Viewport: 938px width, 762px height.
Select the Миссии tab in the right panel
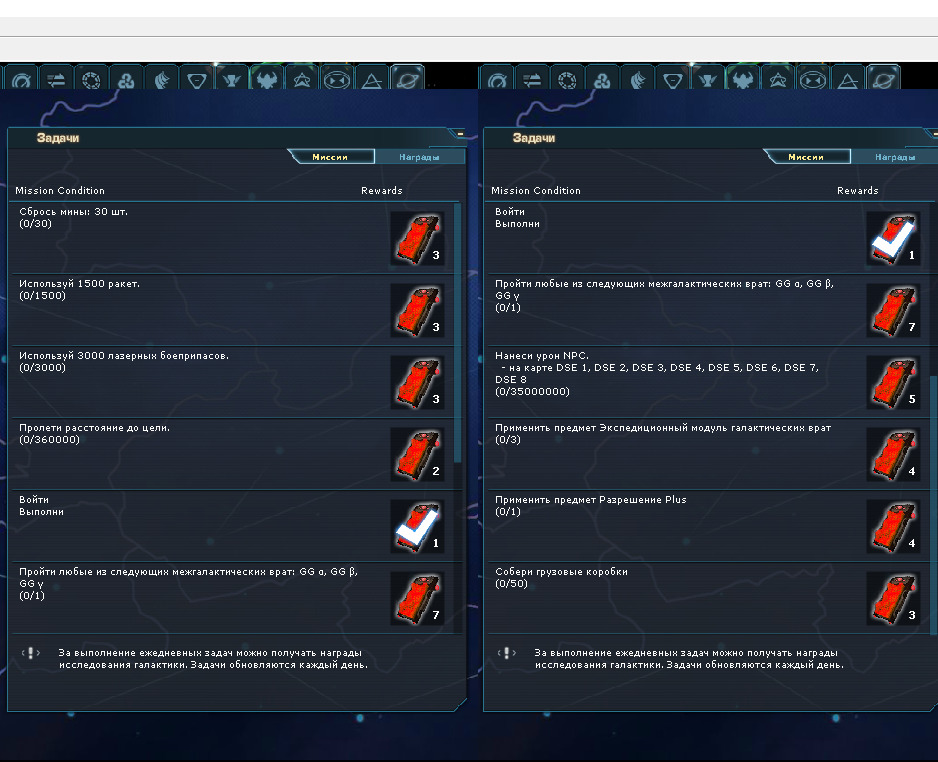tap(806, 157)
